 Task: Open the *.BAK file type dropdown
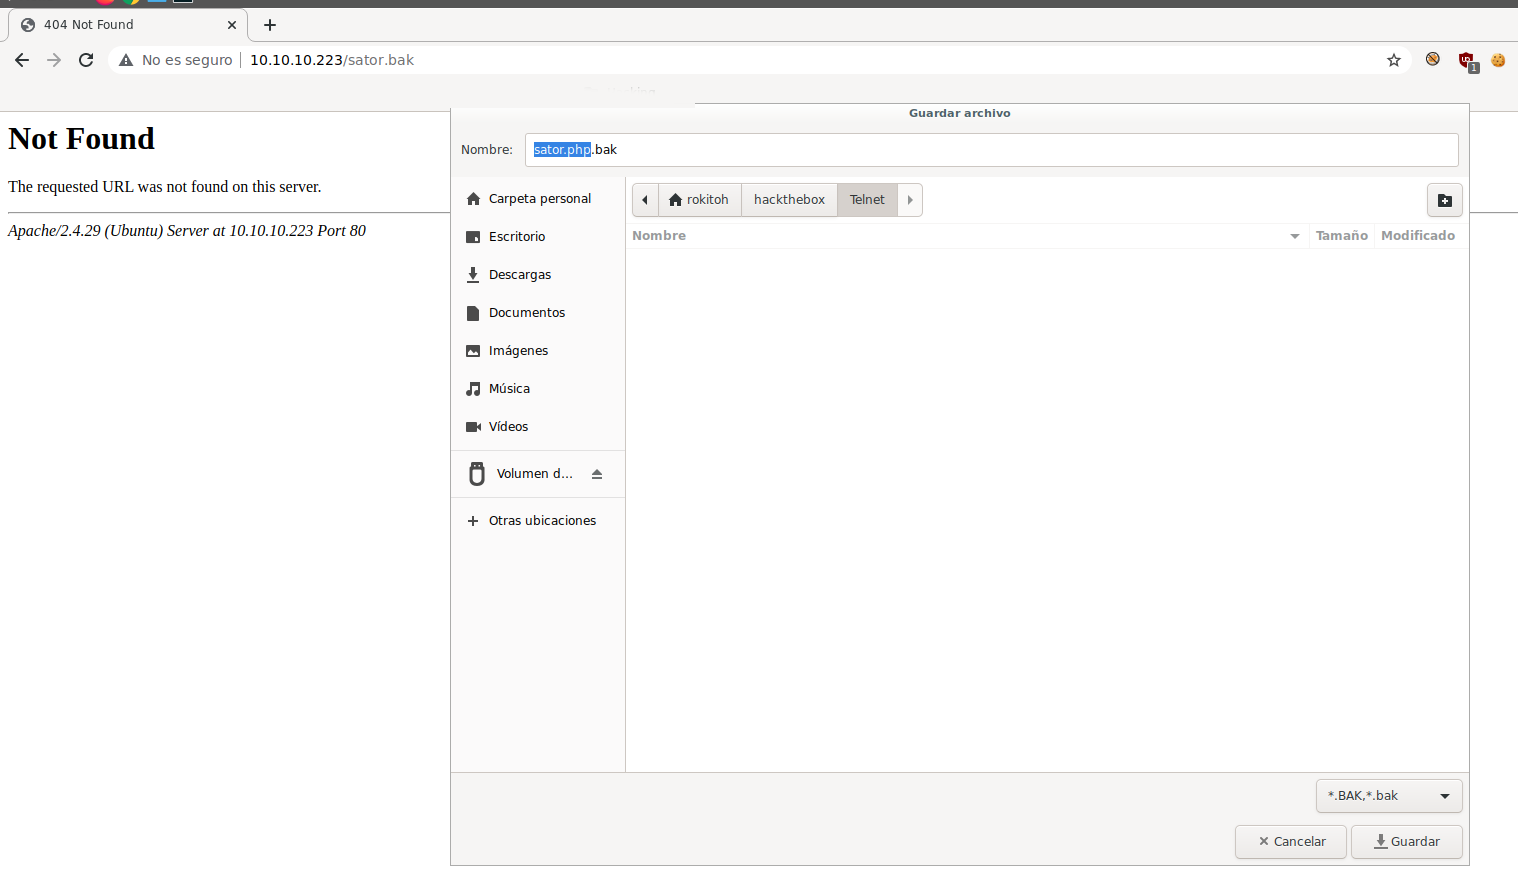coord(1389,796)
